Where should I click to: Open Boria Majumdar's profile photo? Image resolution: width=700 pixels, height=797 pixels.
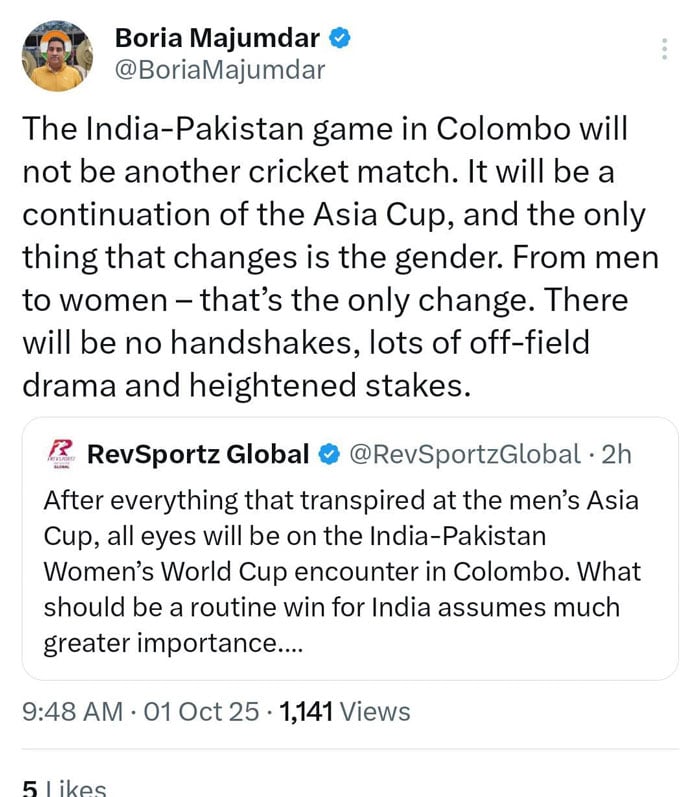click(x=57, y=56)
